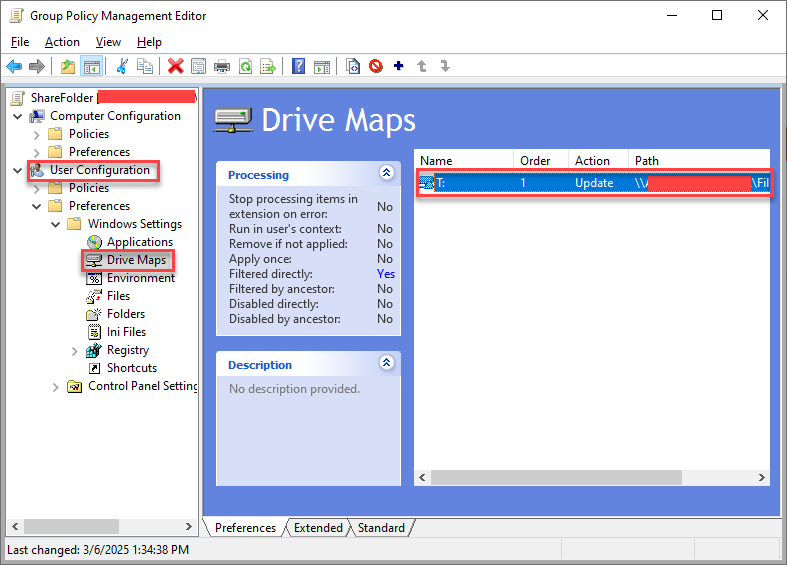The height and width of the screenshot is (565, 787).
Task: Expand Policies under Computer Configuration
Action: 37,134
